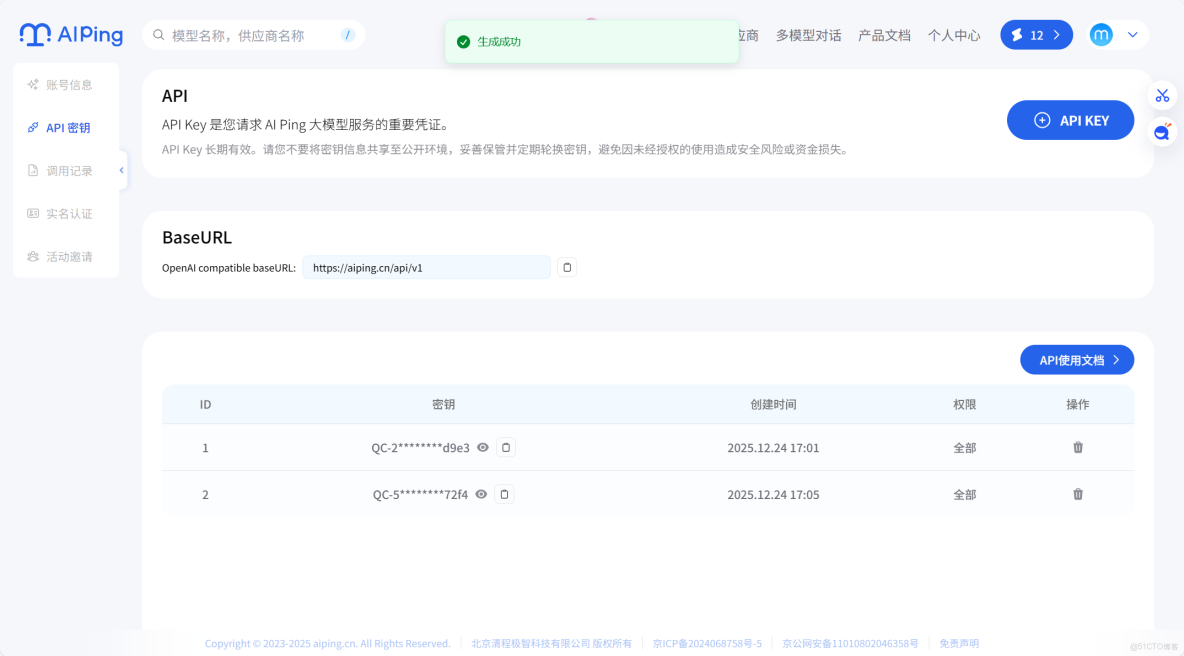Collapse the left sidebar panel
Screen dimensions: 1184x656
click(121, 170)
